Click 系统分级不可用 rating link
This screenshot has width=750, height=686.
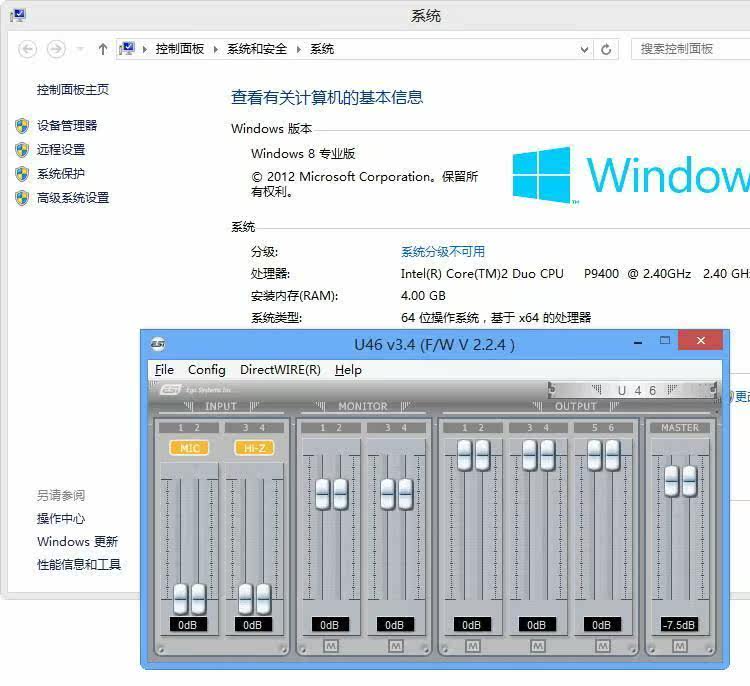(x=443, y=252)
